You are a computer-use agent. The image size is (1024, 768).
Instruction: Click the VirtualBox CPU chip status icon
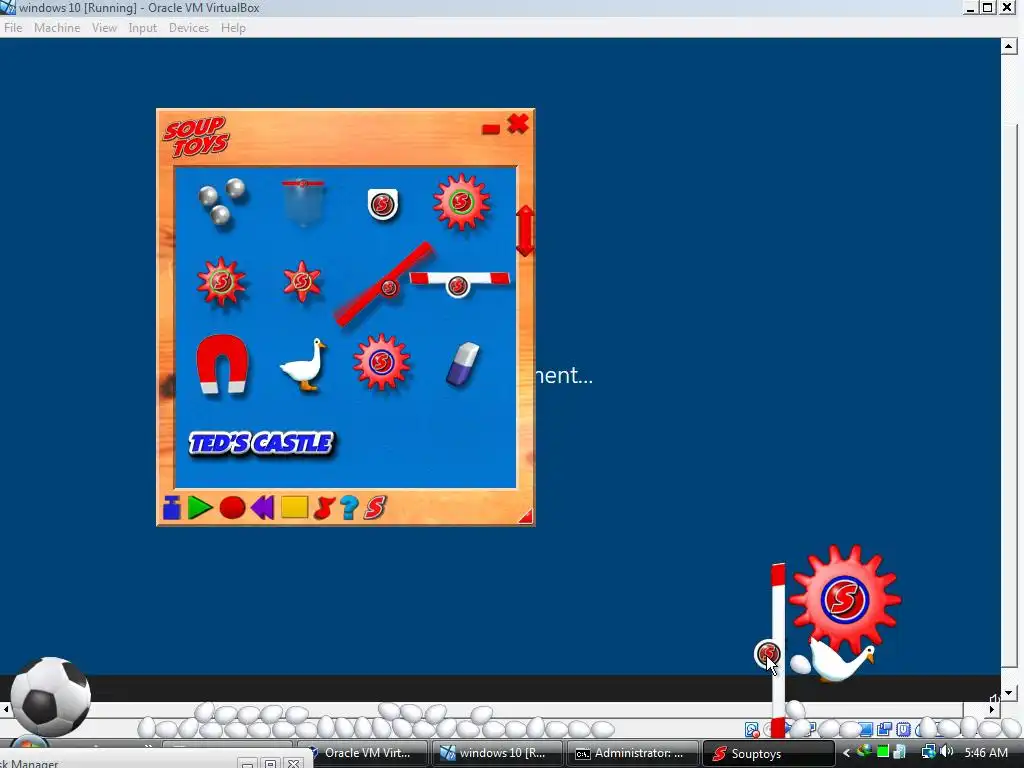point(903,729)
